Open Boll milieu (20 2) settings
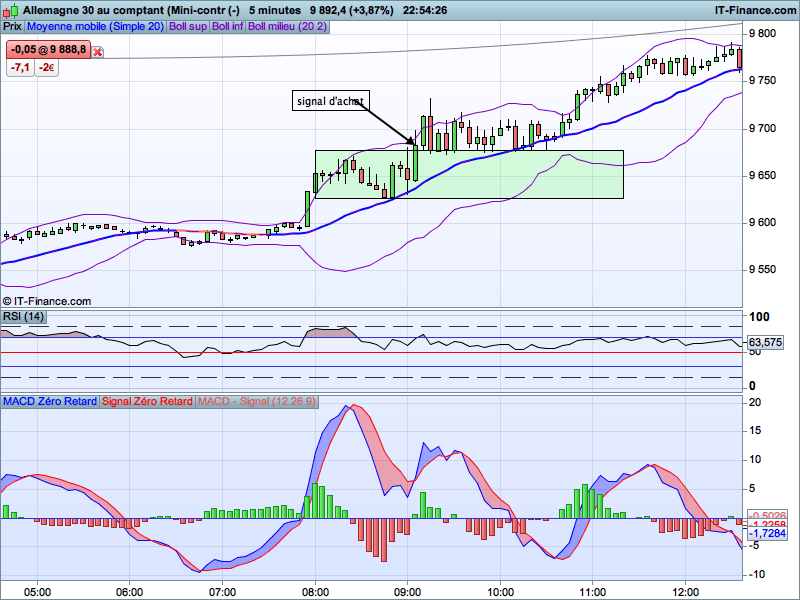 click(287, 27)
